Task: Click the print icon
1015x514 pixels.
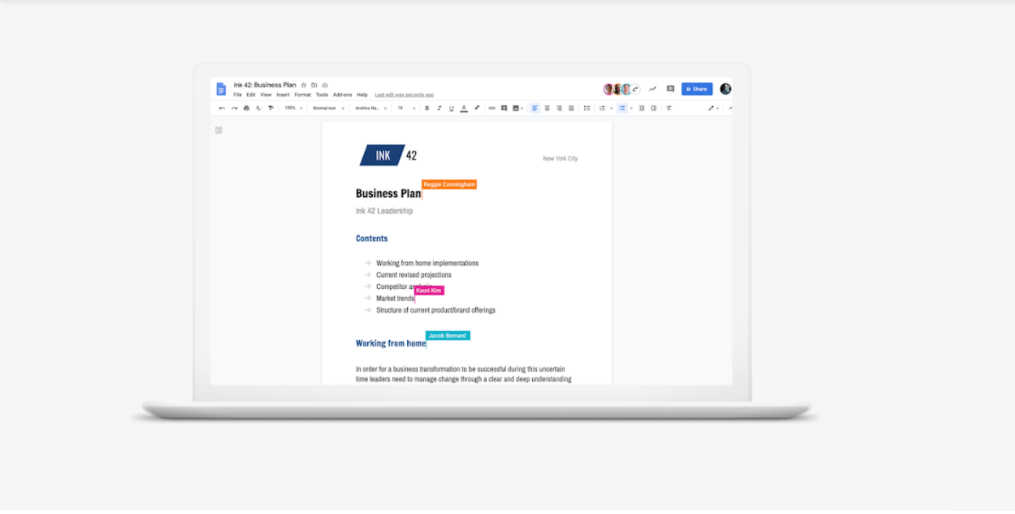Action: 246,108
